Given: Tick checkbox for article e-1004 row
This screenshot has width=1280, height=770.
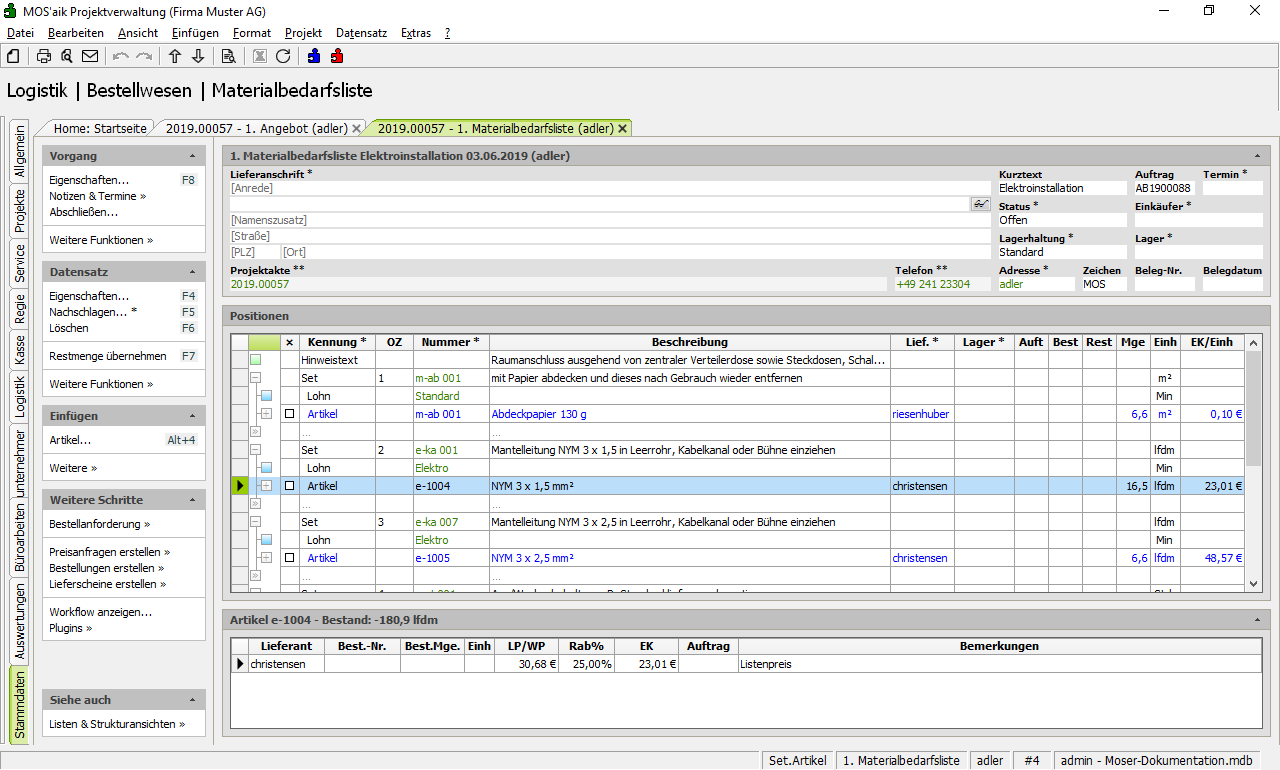Looking at the screenshot, I should click(x=290, y=486).
